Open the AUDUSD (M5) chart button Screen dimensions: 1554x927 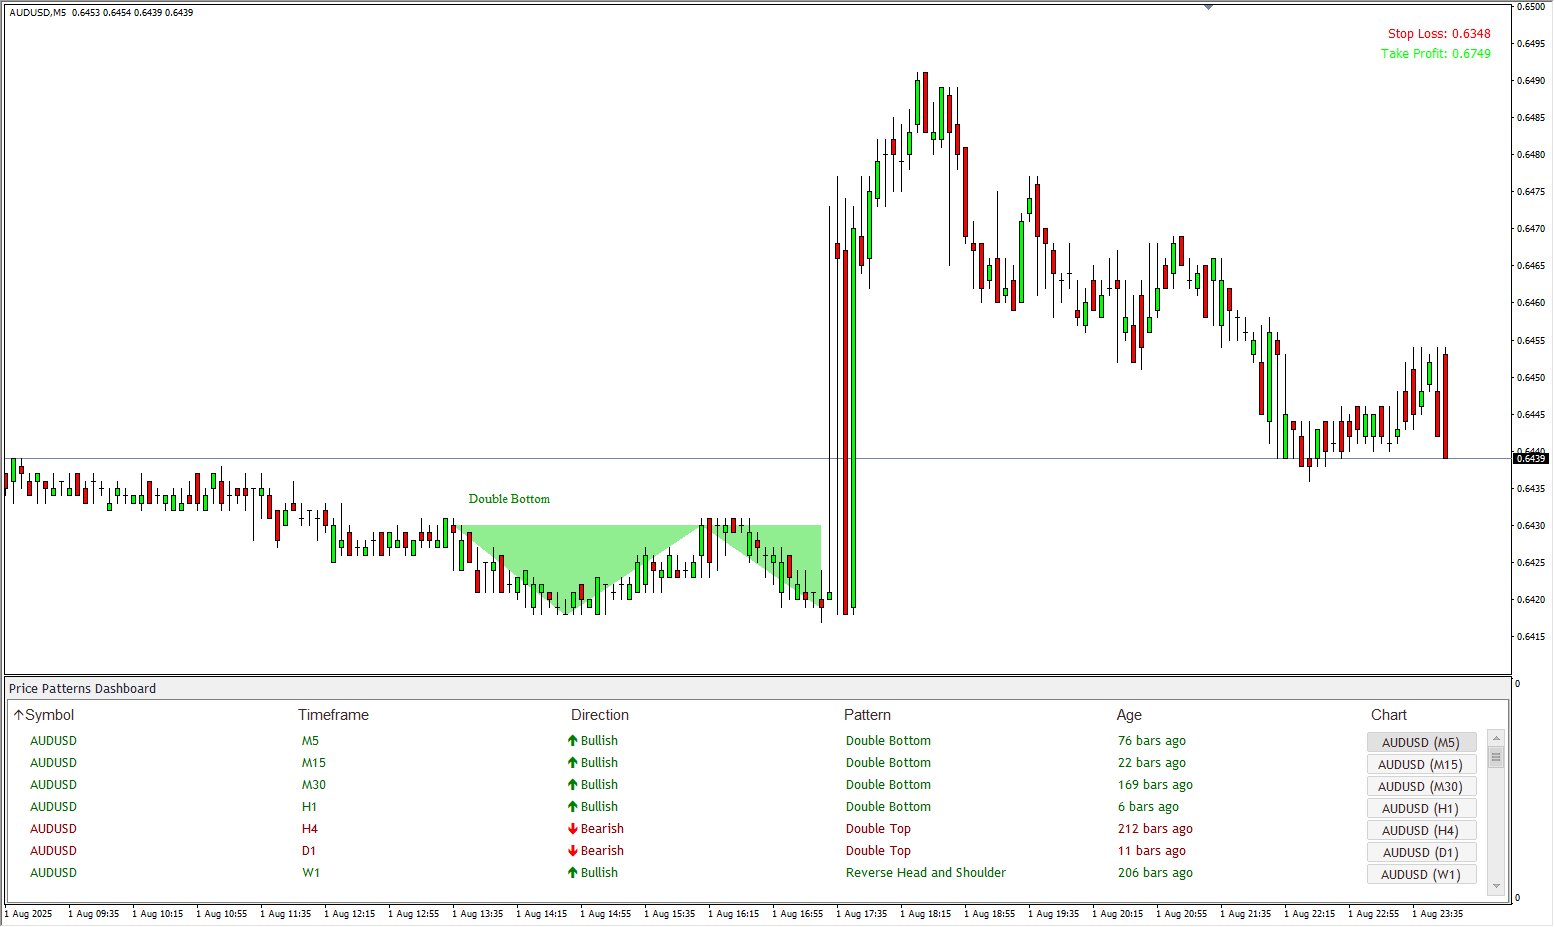(1421, 742)
